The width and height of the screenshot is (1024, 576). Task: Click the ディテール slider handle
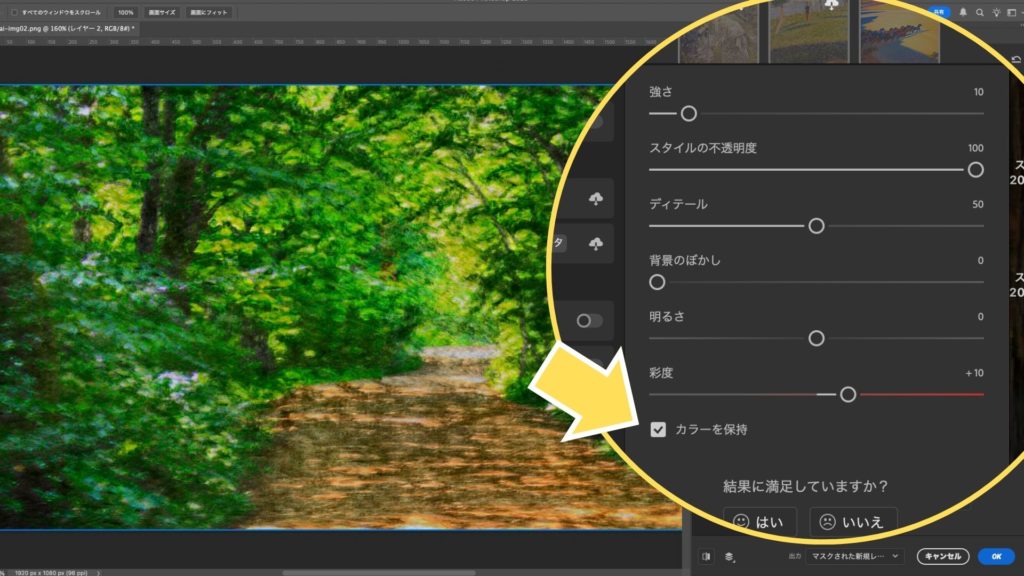point(816,226)
